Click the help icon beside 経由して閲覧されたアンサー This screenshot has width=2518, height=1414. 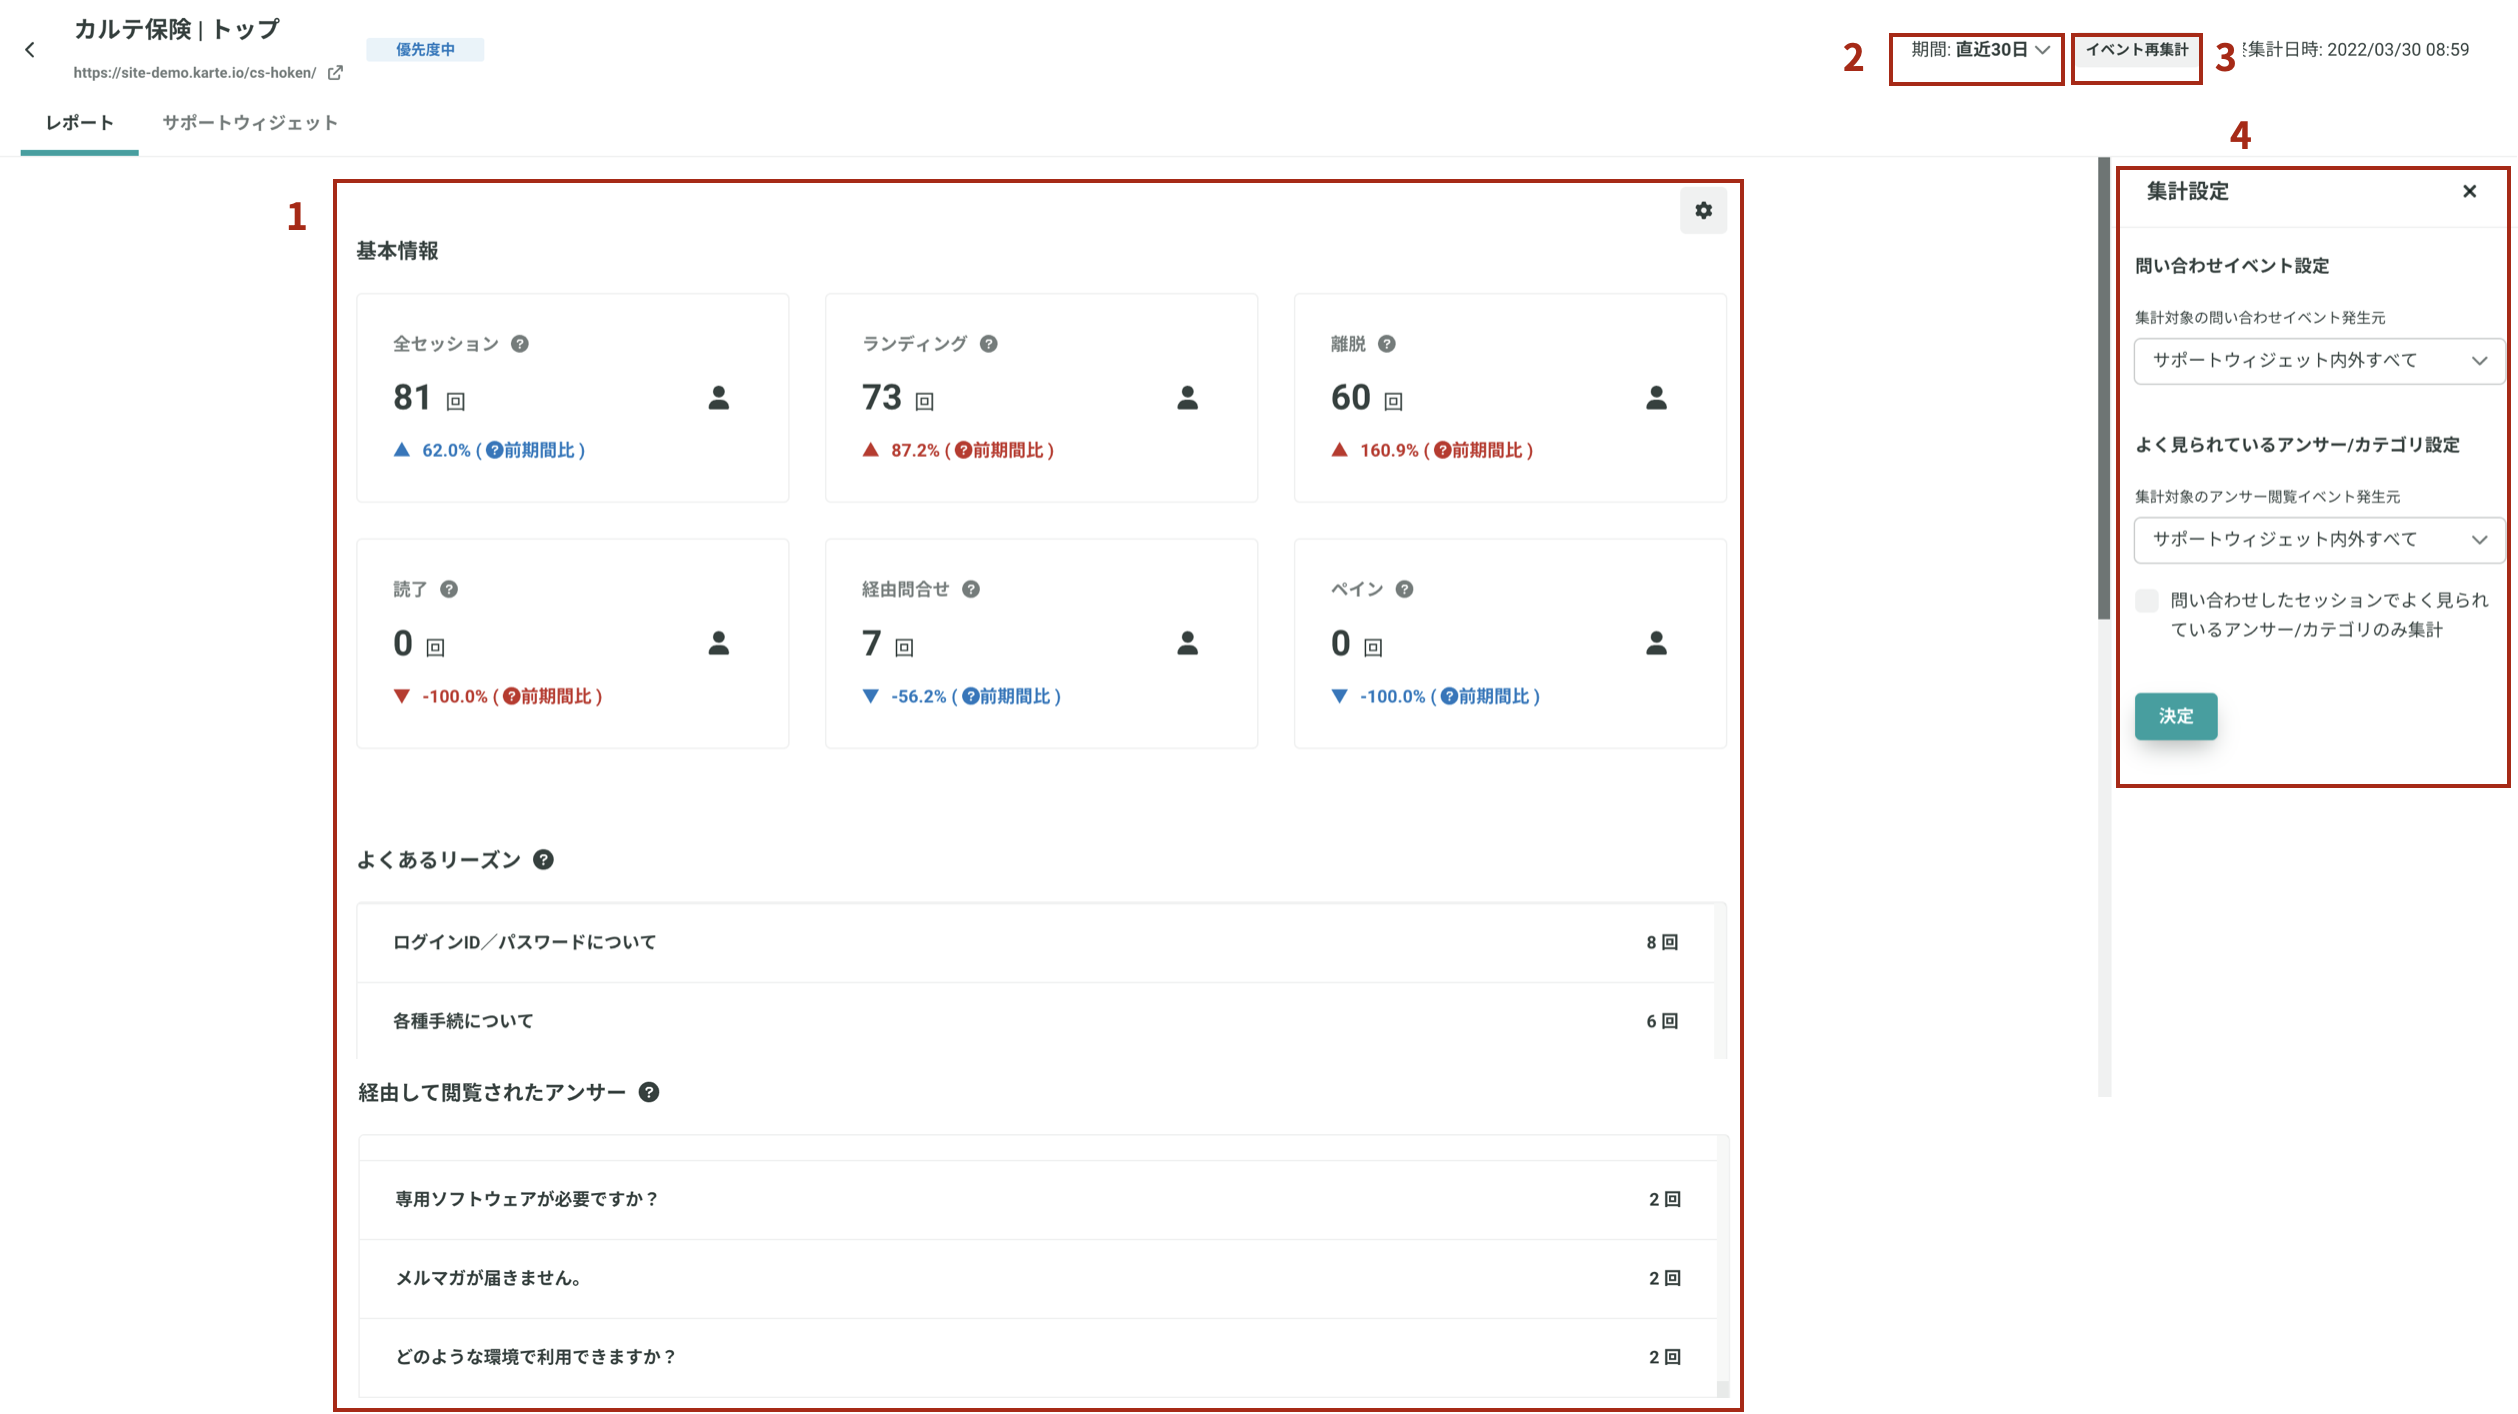(x=649, y=1092)
